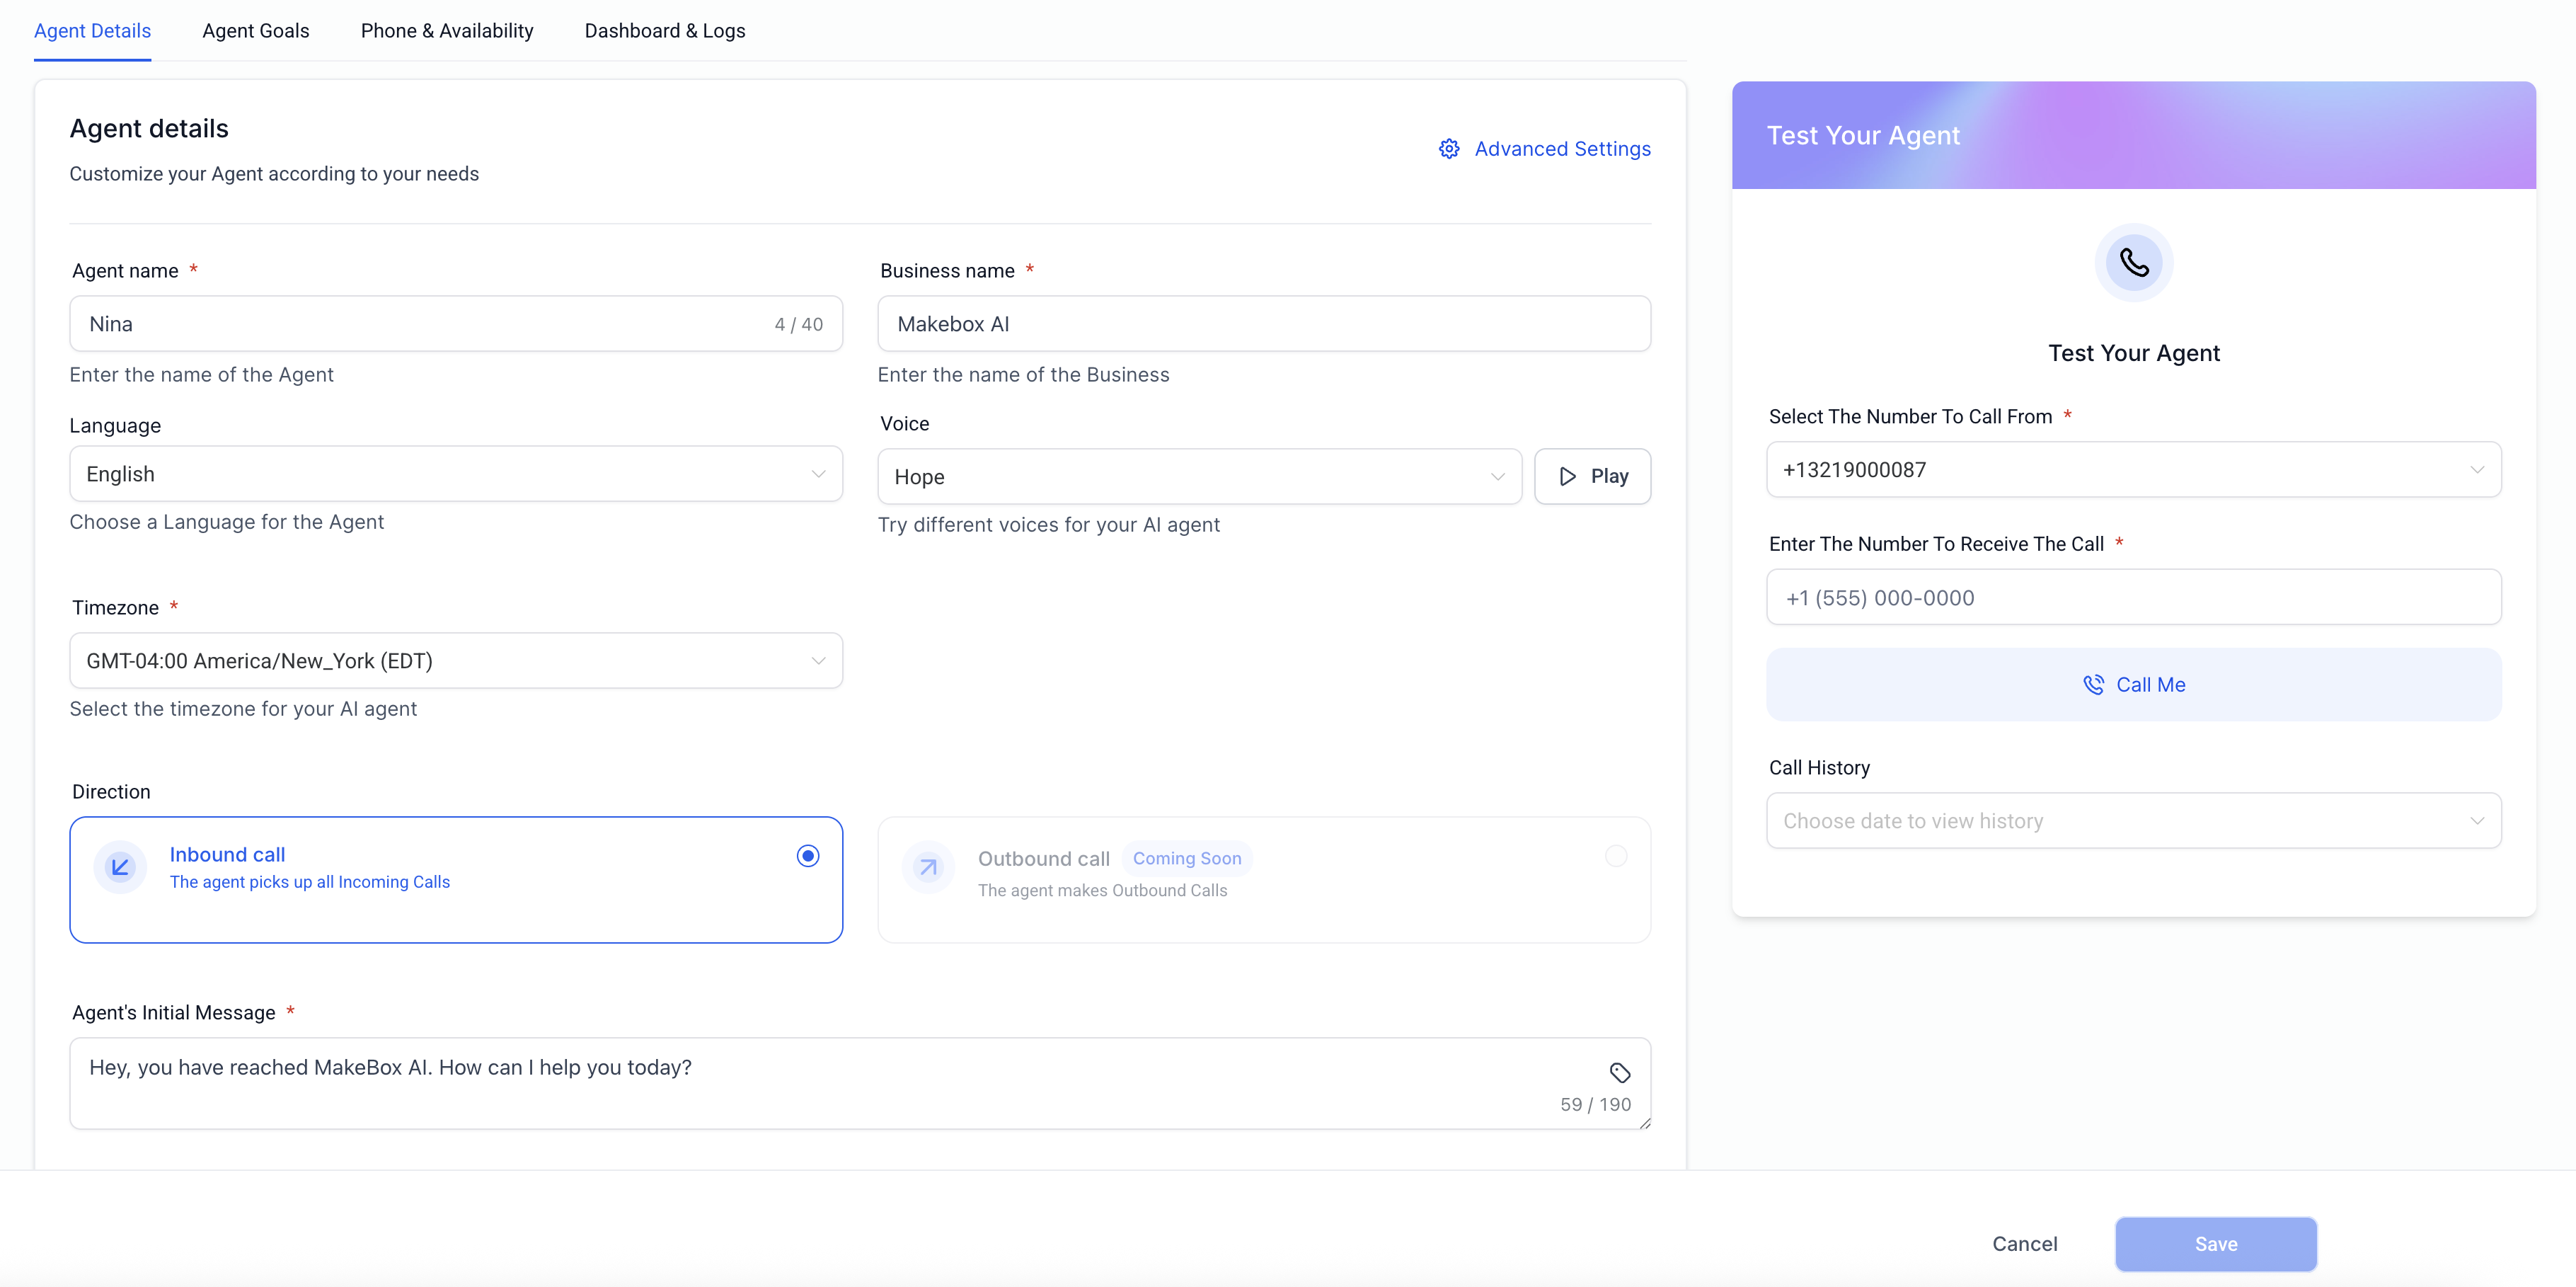
Task: Click the inbound call arrow icon
Action: [x=120, y=867]
